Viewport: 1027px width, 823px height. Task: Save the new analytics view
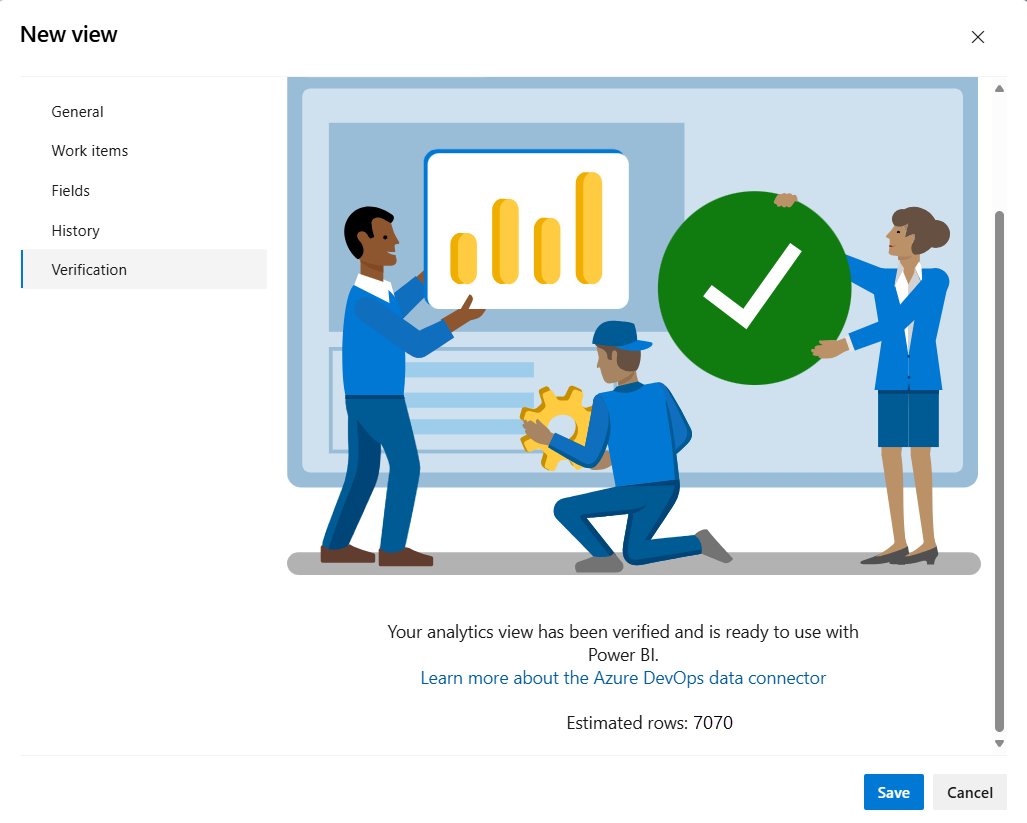(x=893, y=791)
